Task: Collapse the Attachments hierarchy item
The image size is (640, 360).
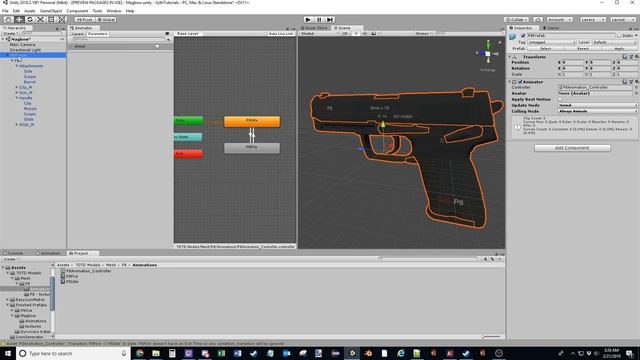Action: point(17,66)
